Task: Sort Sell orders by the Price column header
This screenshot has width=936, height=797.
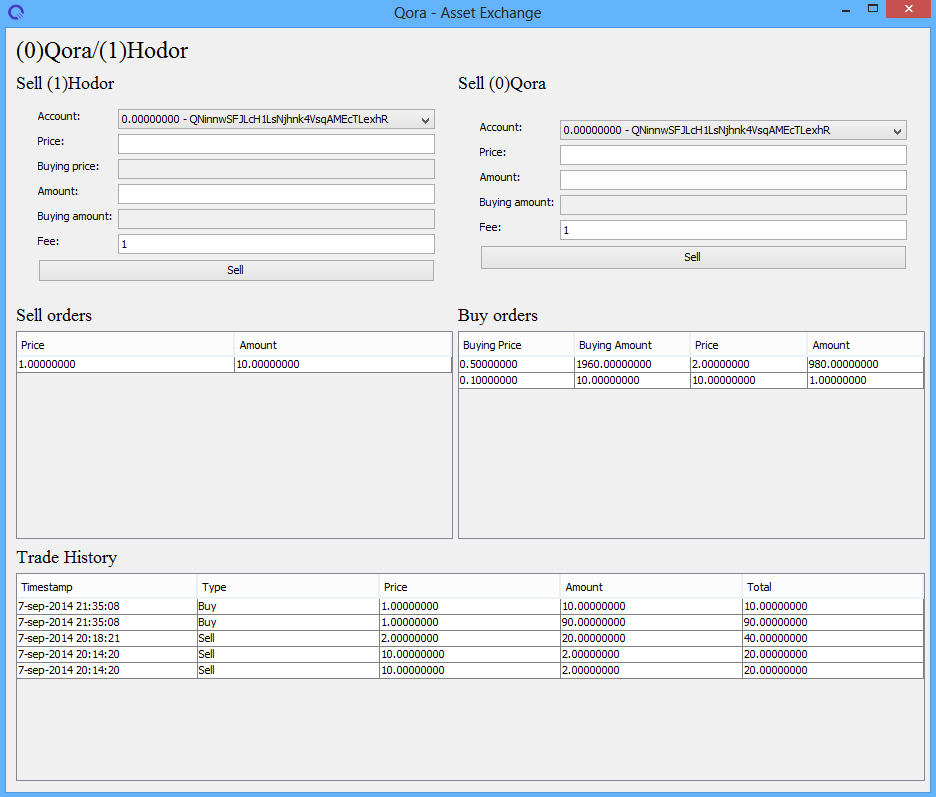Action: pos(125,345)
